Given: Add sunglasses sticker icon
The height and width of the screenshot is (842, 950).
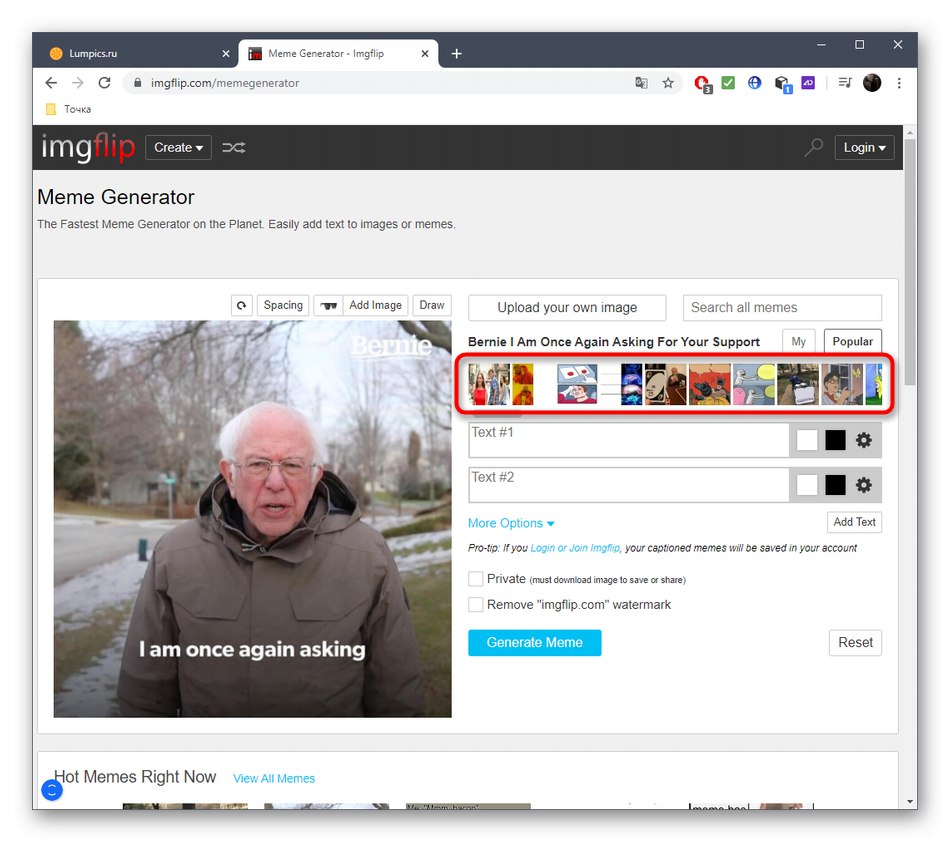Looking at the screenshot, I should (328, 305).
